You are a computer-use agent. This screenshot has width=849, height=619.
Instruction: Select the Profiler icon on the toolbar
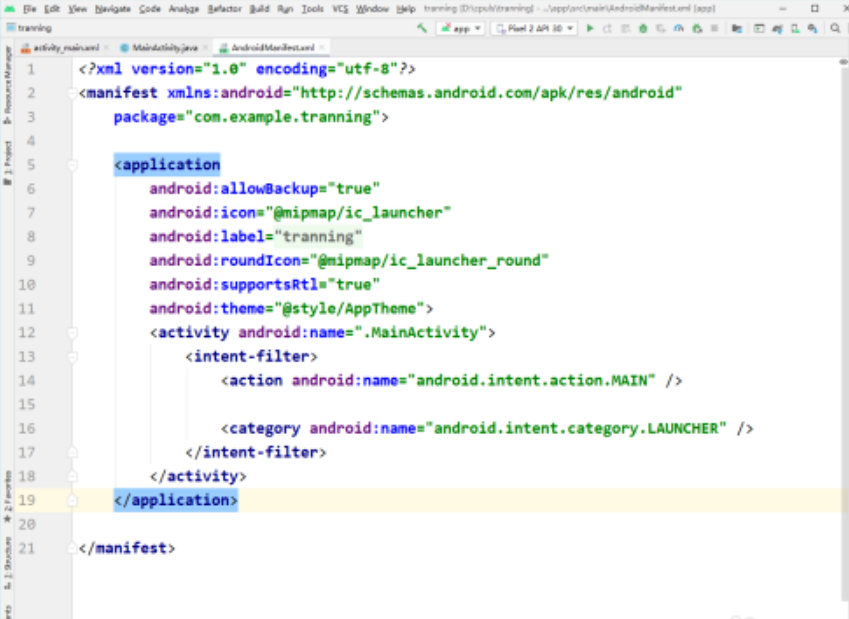pyautogui.click(x=680, y=28)
